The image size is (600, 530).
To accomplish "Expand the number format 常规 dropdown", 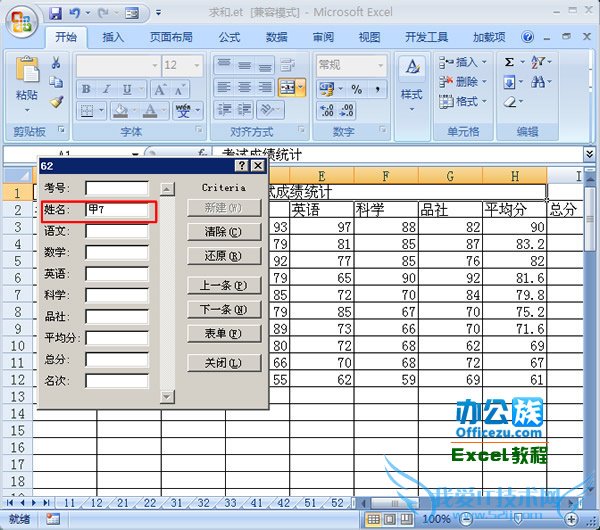I will pos(381,65).
